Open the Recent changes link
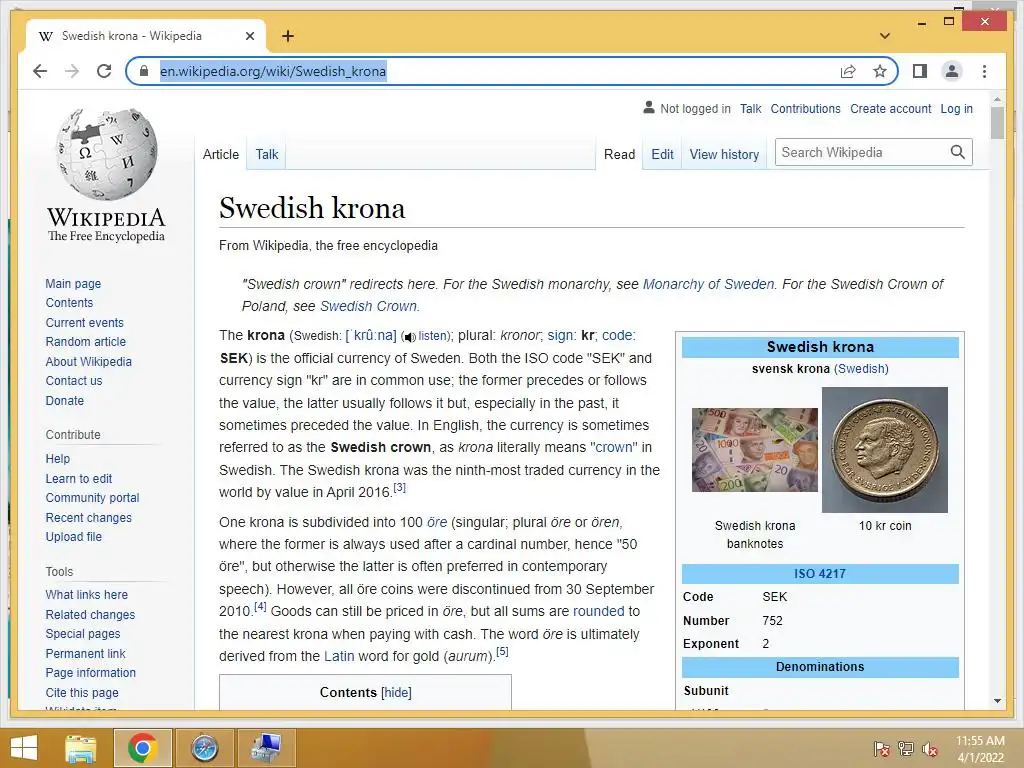 point(88,517)
